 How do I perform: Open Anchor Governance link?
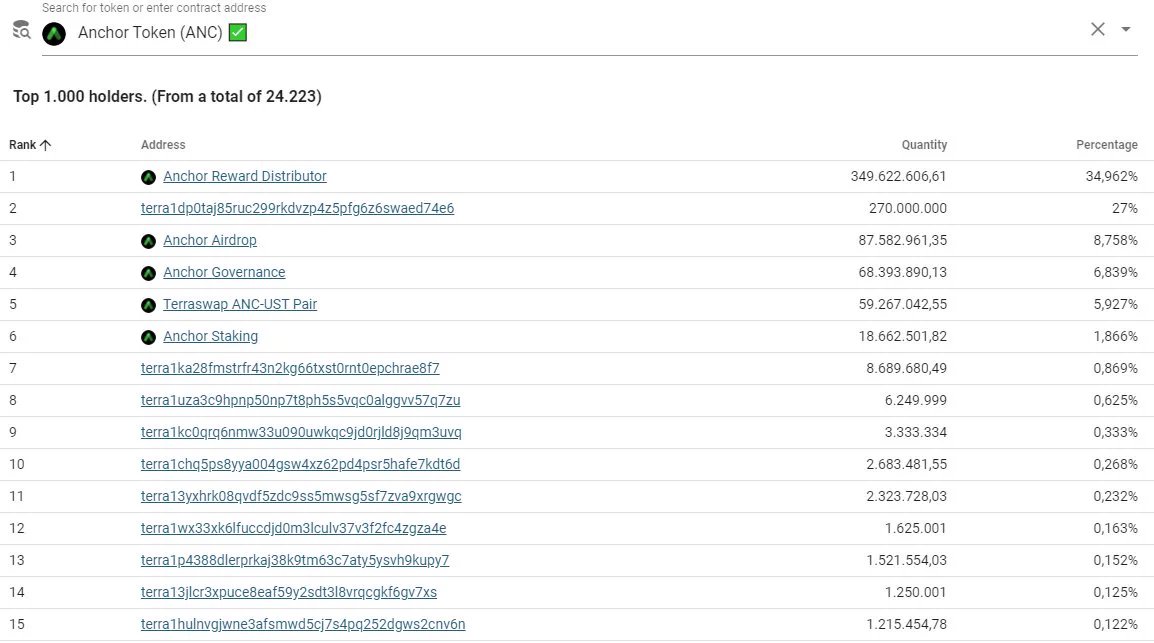[x=224, y=272]
